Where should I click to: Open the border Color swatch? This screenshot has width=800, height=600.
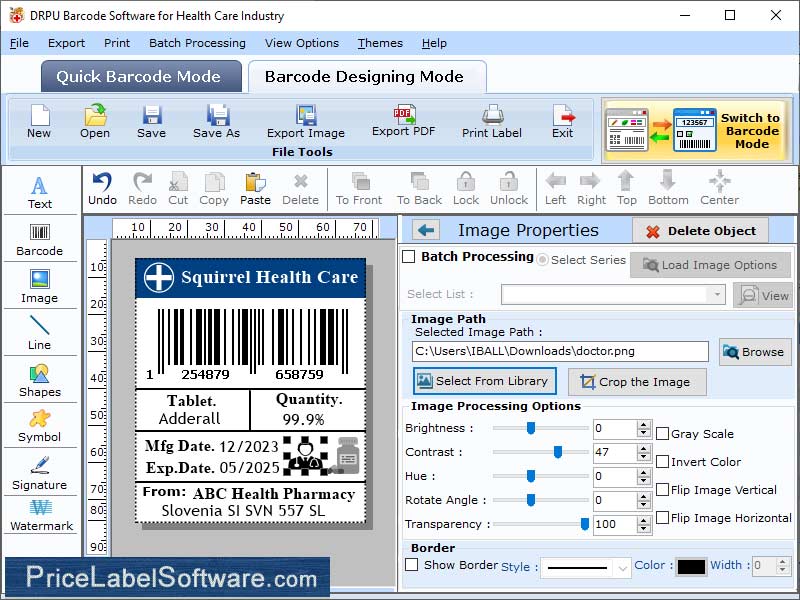691,566
